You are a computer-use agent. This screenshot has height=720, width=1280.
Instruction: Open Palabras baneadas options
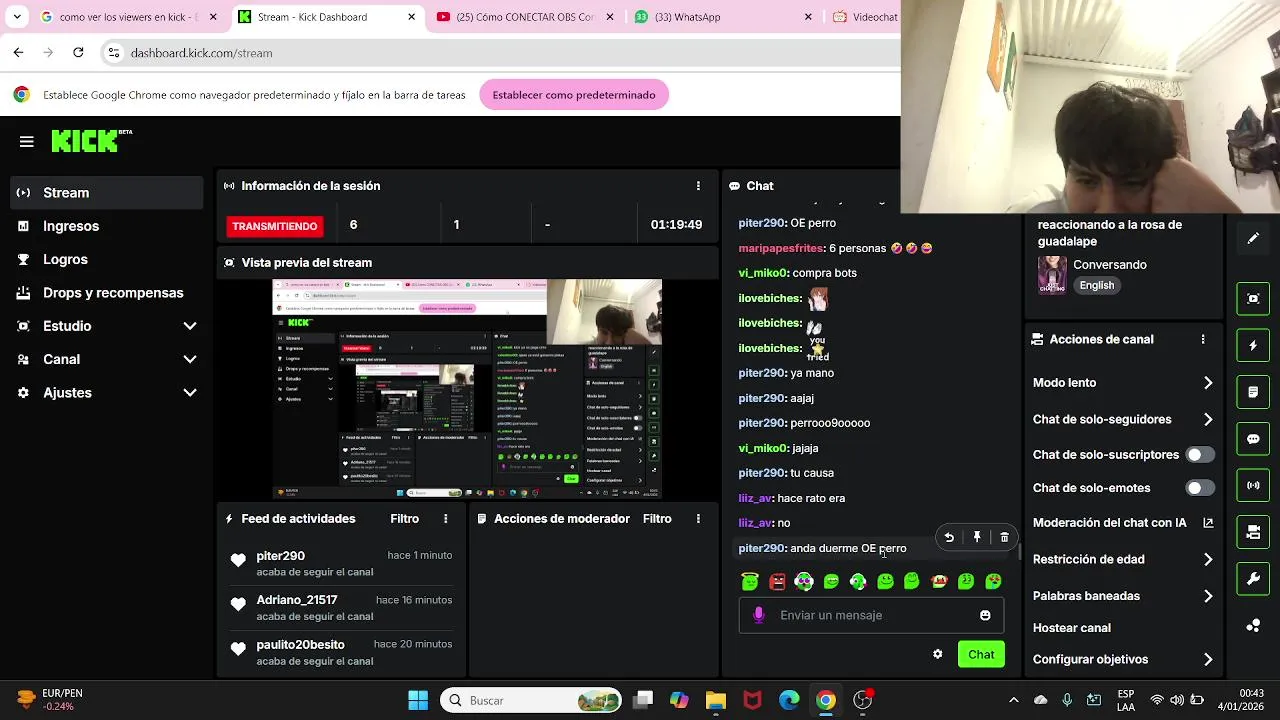1123,596
